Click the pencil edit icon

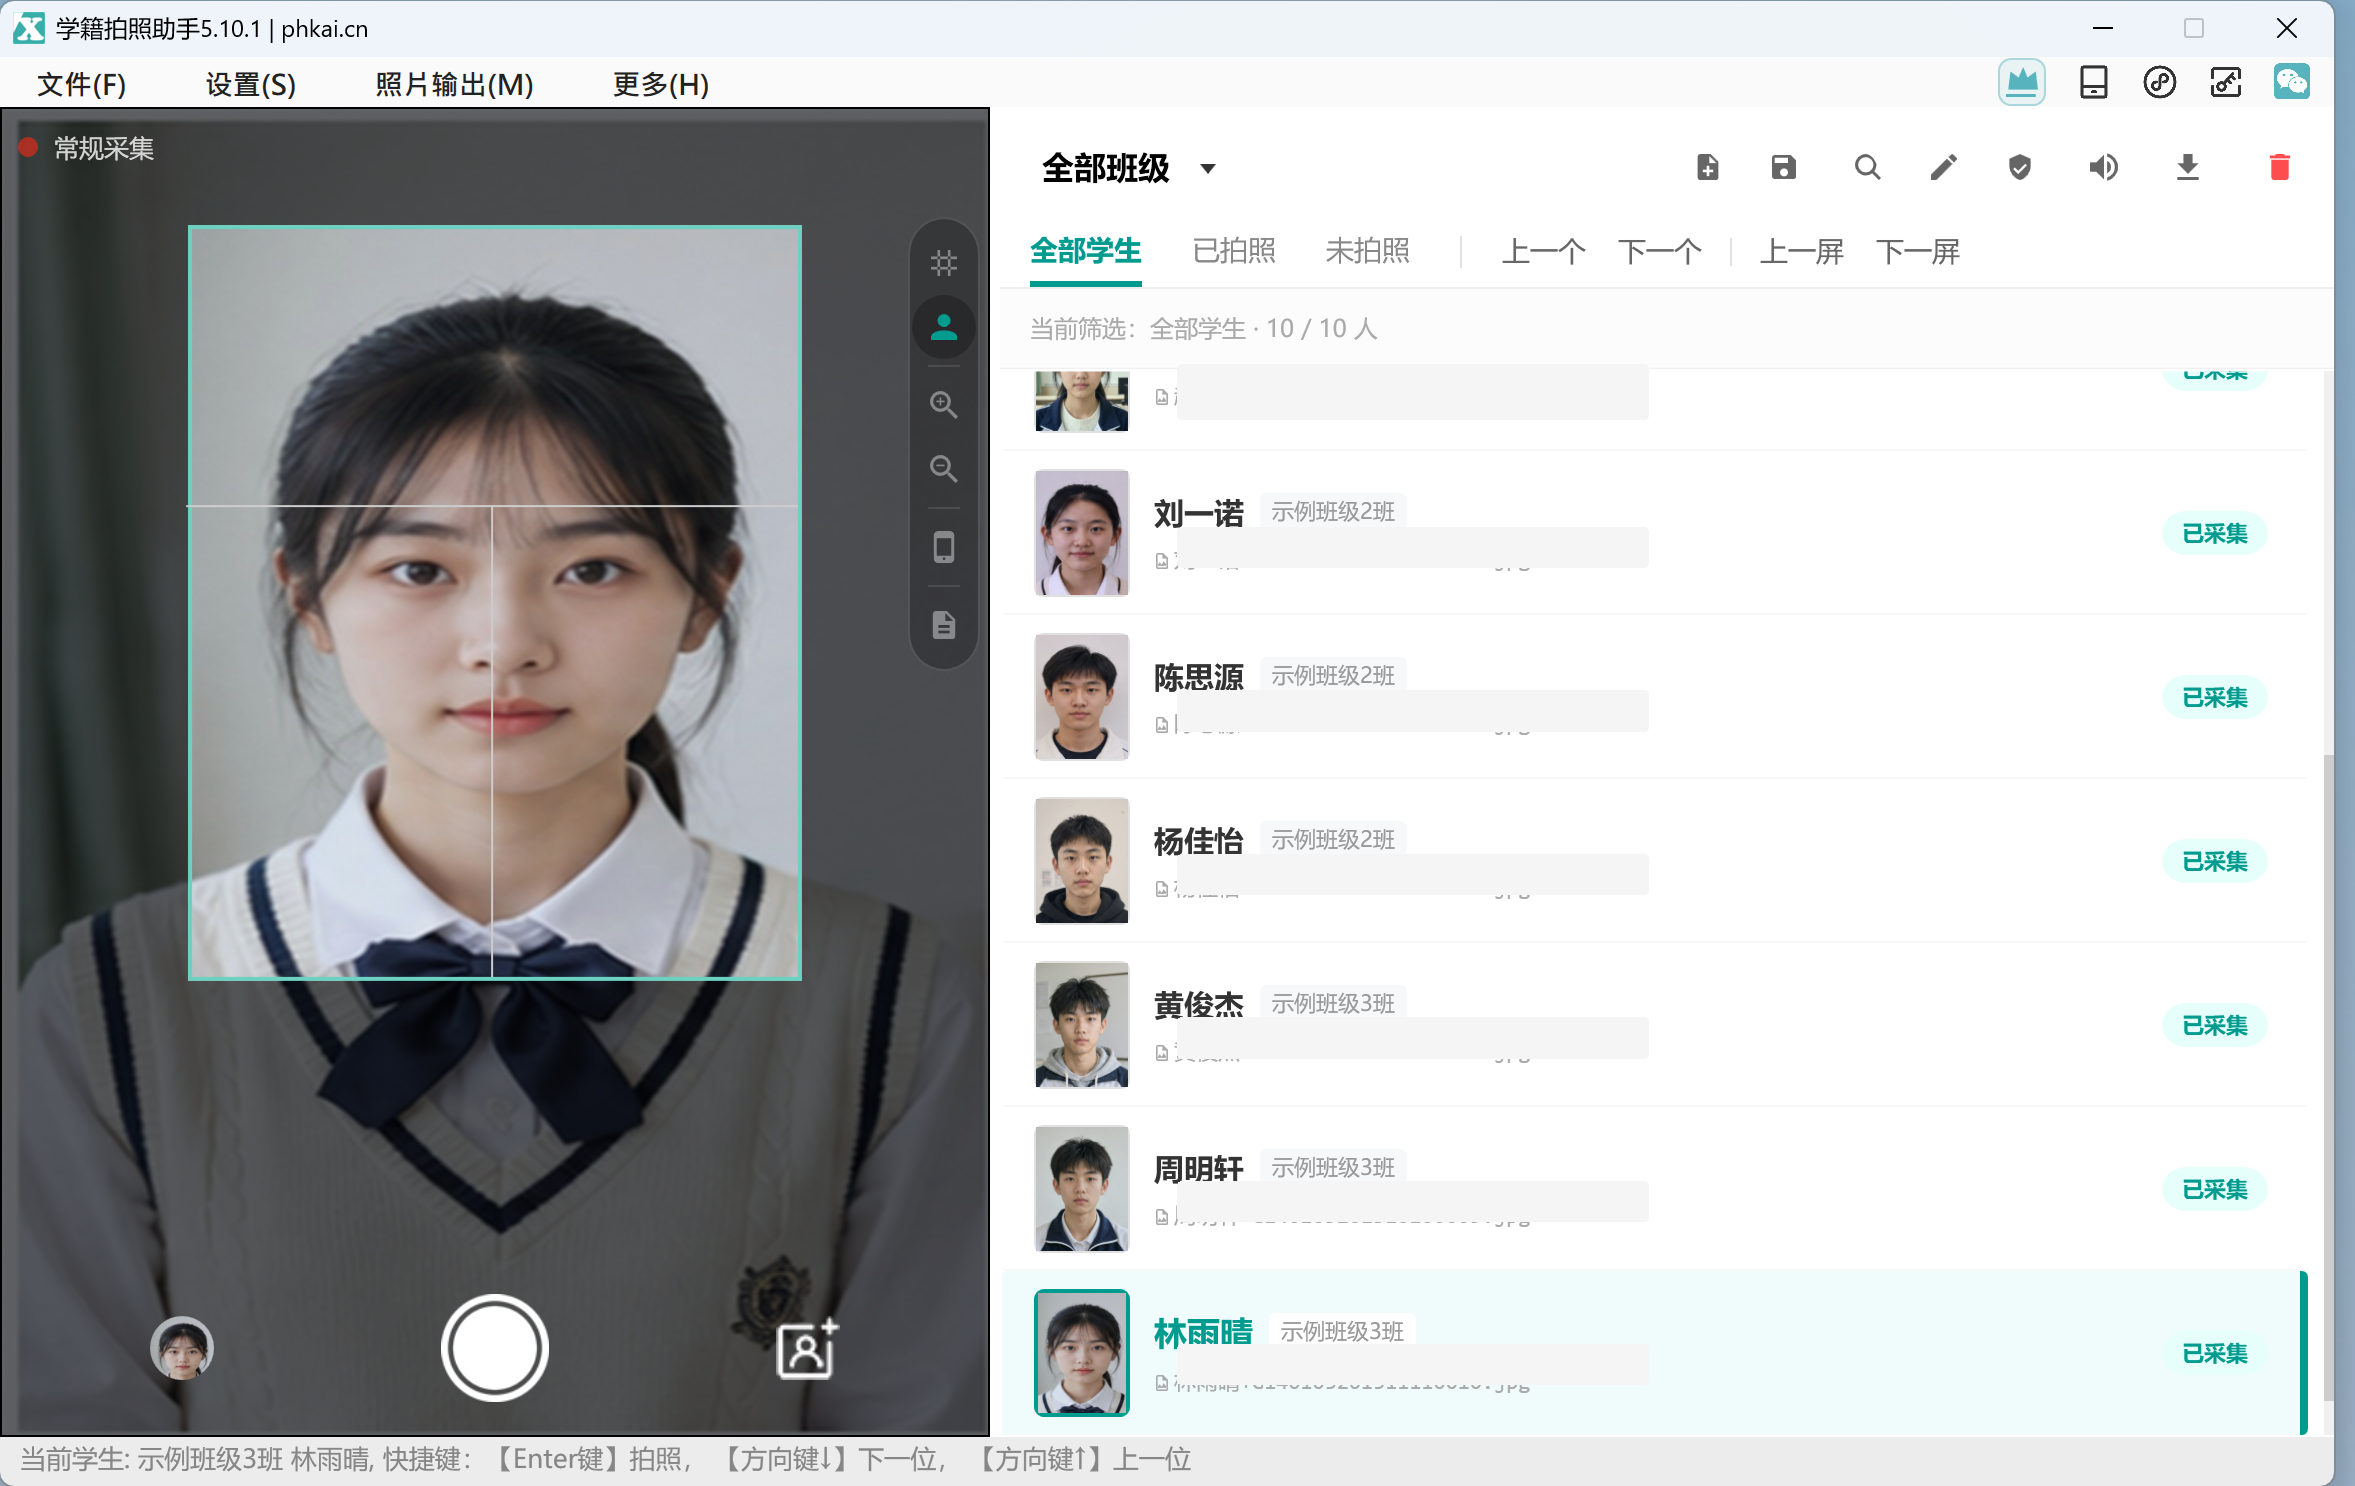pyautogui.click(x=1943, y=167)
